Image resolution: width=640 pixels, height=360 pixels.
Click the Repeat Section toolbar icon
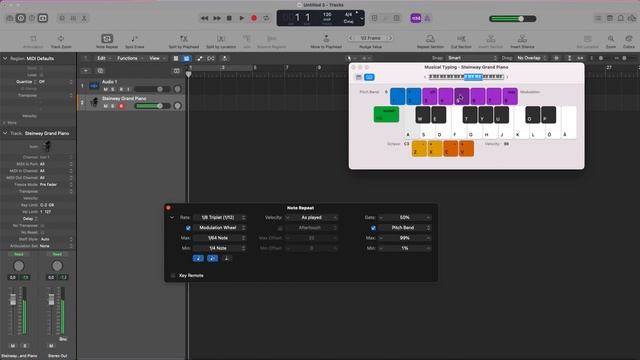tap(430, 39)
